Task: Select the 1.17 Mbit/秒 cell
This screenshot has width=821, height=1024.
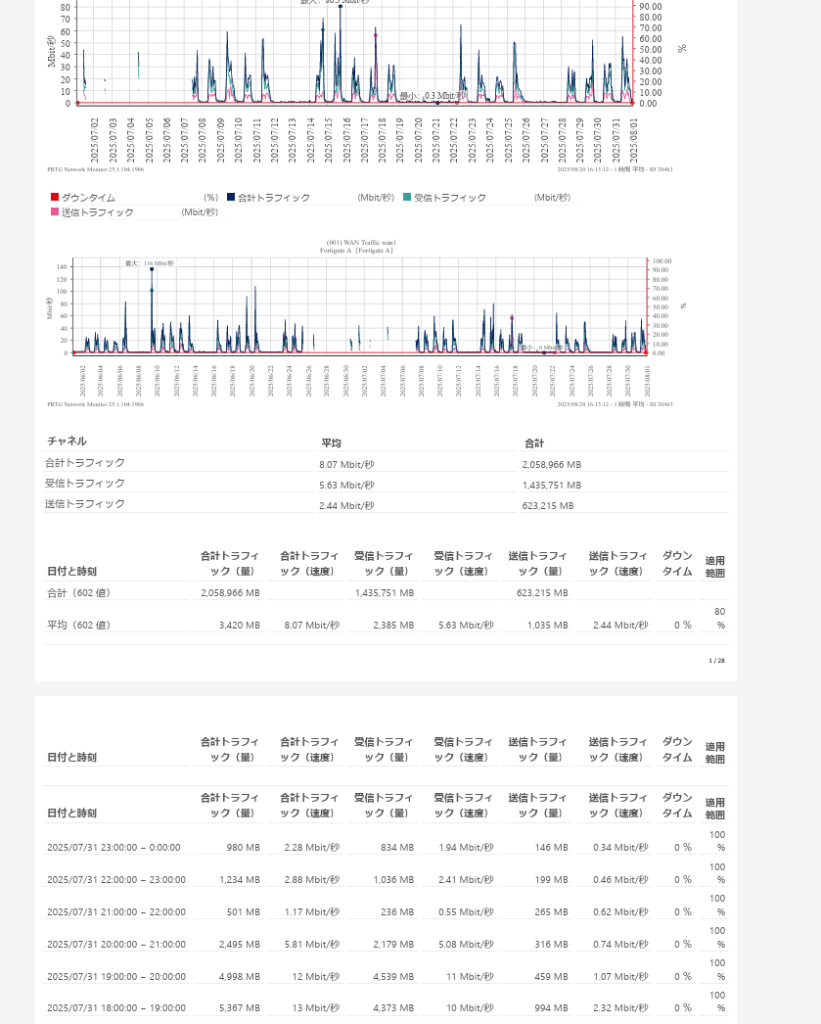Action: point(312,912)
